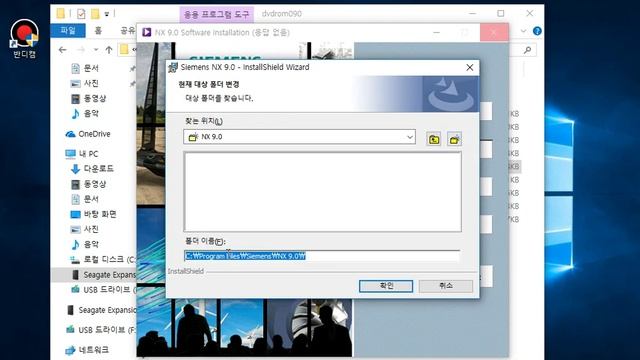The width and height of the screenshot is (640, 360).
Task: Select the 응용 프로그램 도구 ribbon tab
Action: pyautogui.click(x=216, y=14)
